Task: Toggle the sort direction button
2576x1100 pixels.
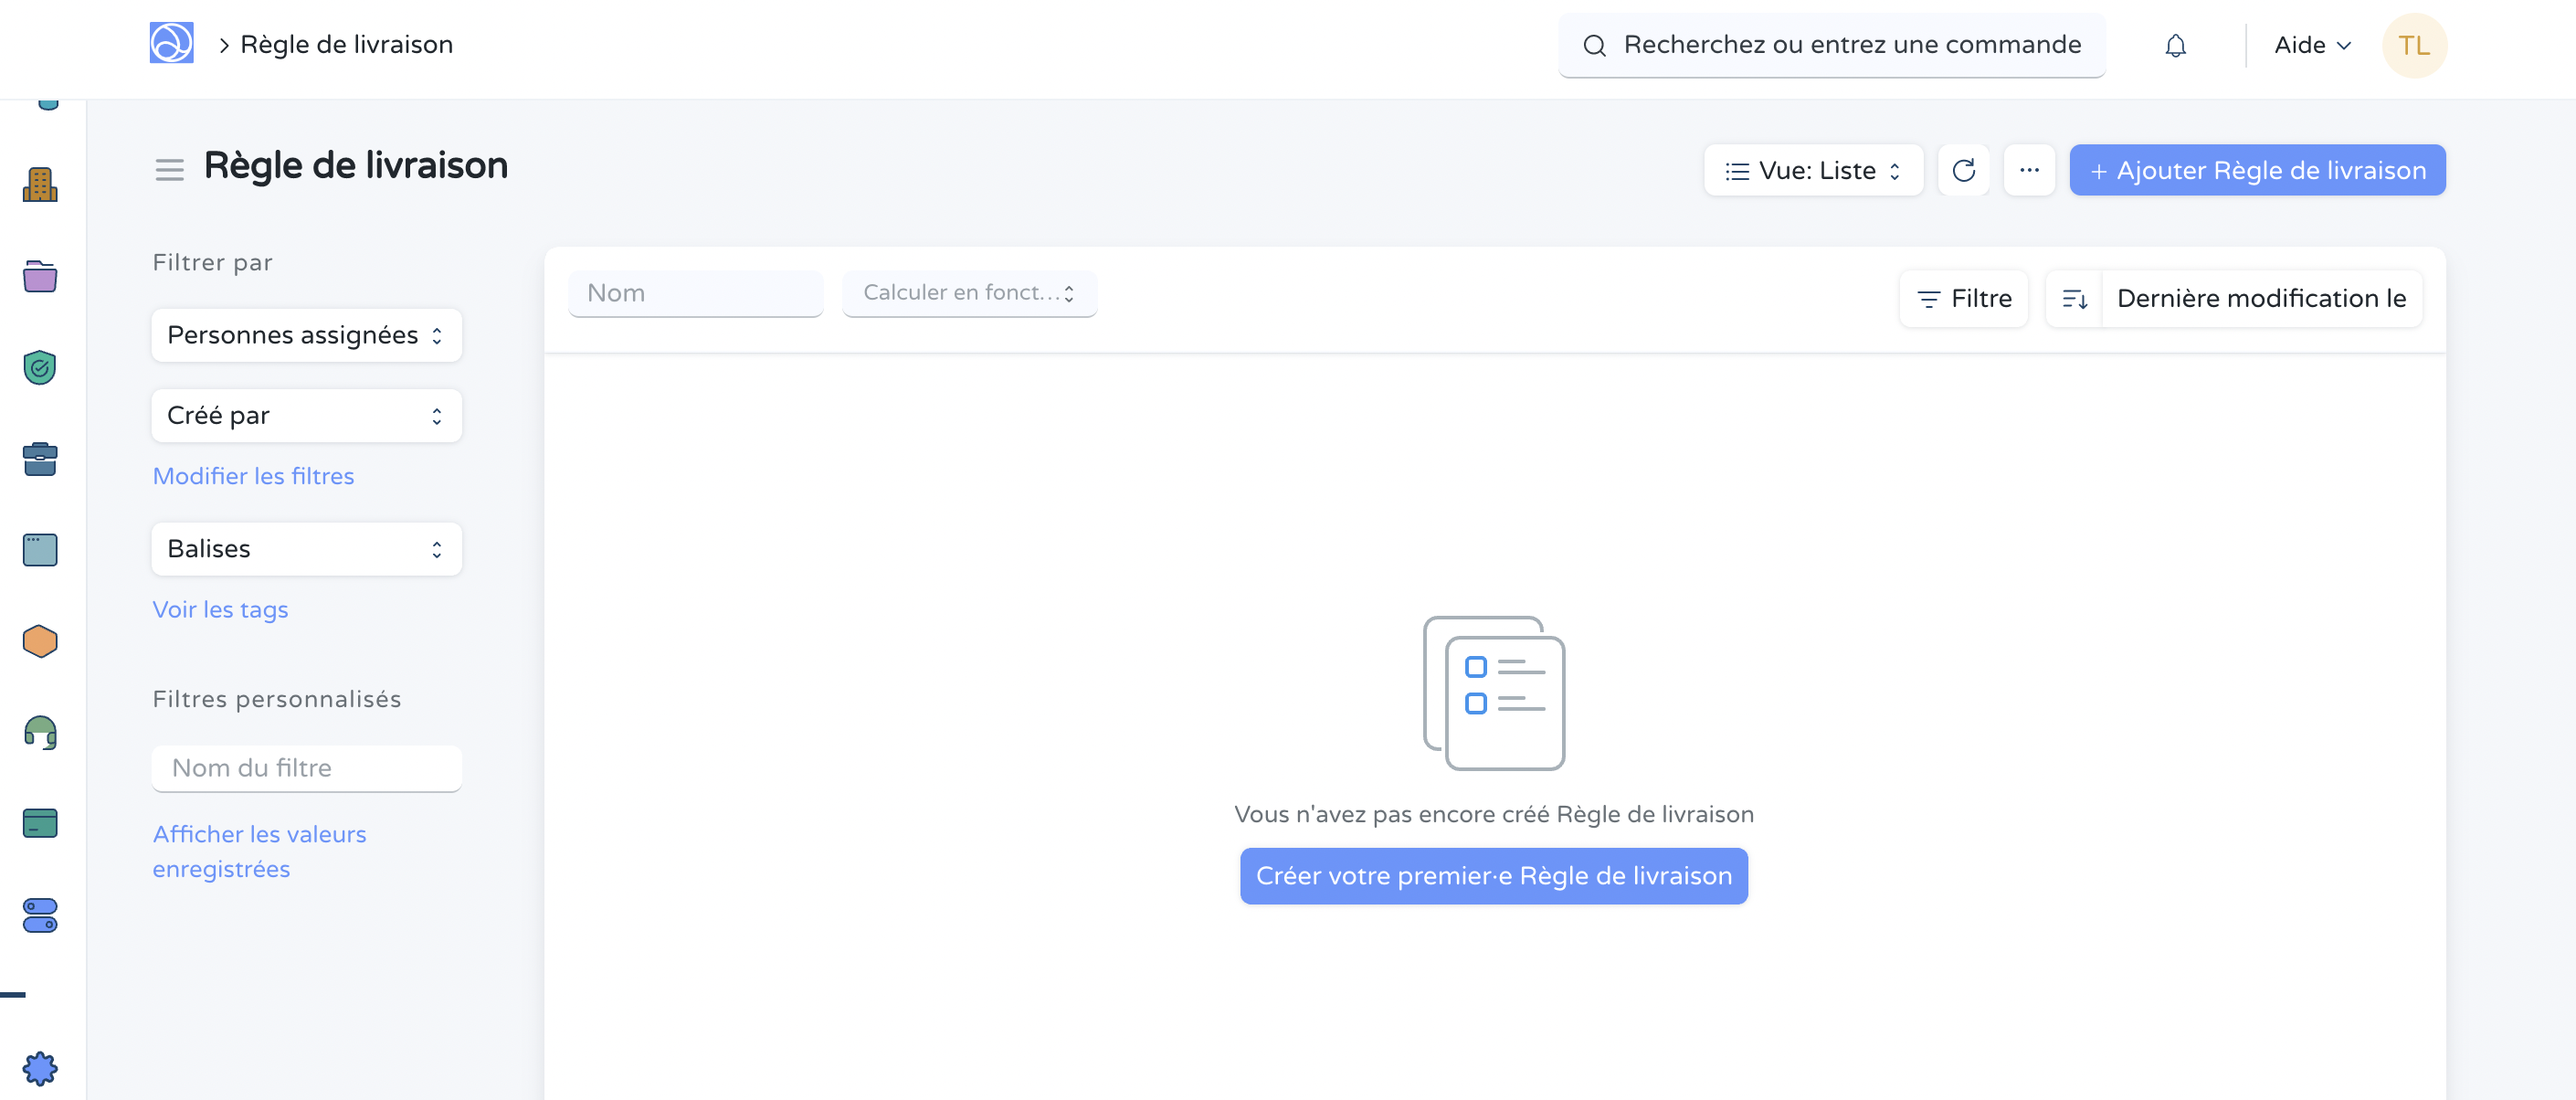Action: pos(2074,299)
